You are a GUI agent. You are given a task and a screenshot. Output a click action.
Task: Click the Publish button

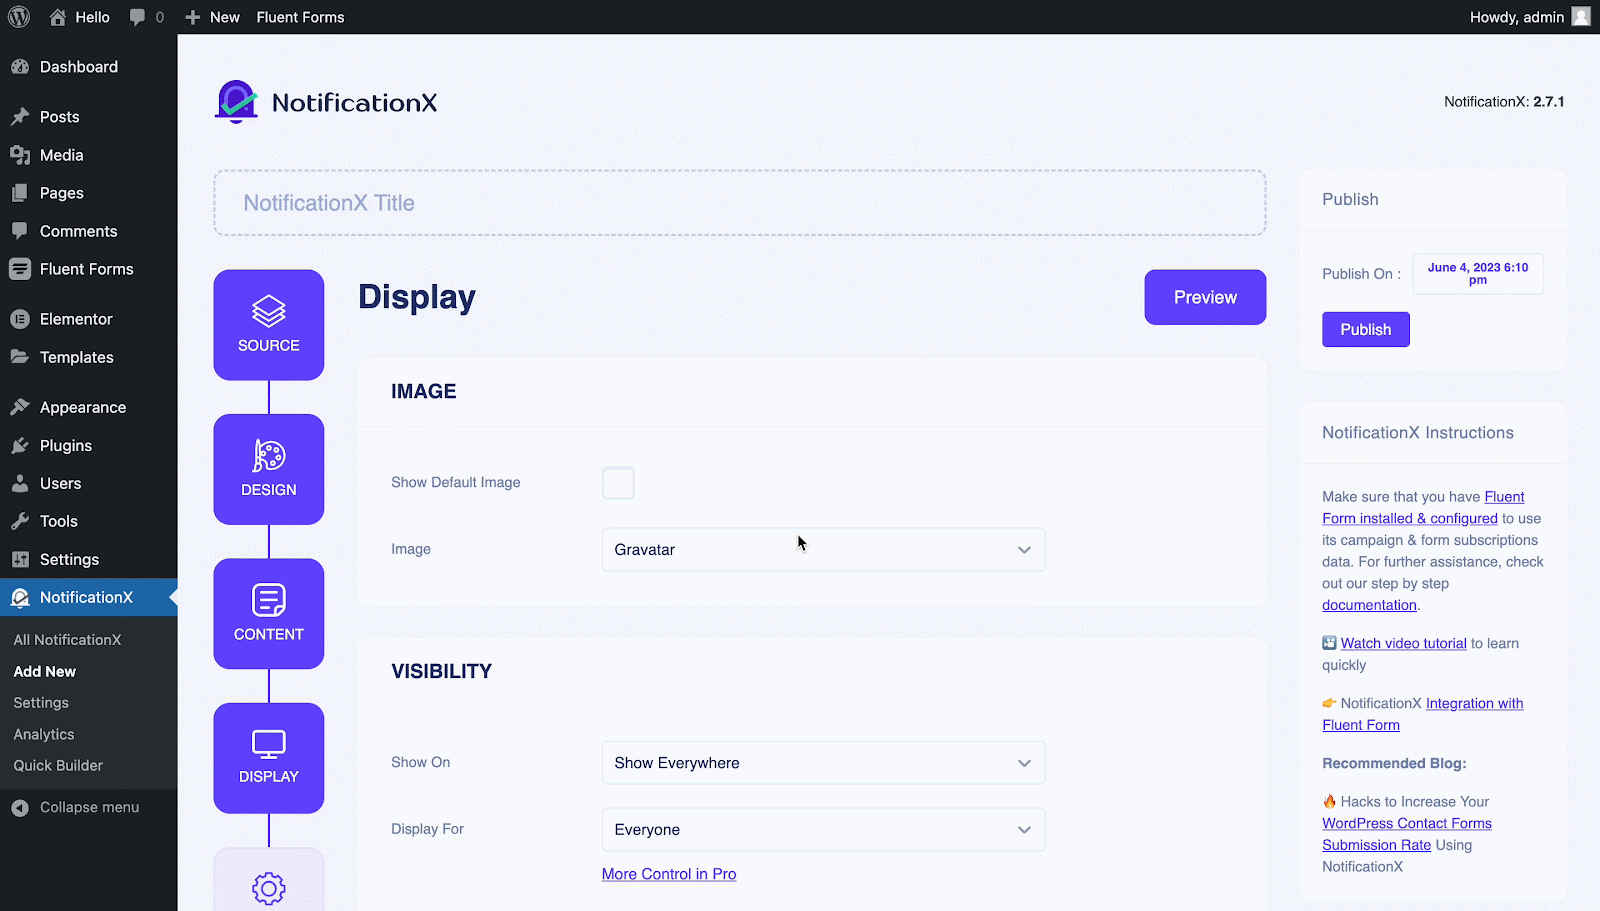coord(1366,330)
